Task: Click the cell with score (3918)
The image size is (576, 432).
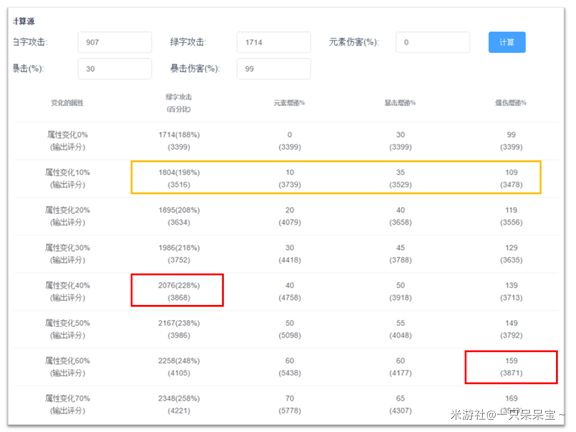Action: pos(400,291)
